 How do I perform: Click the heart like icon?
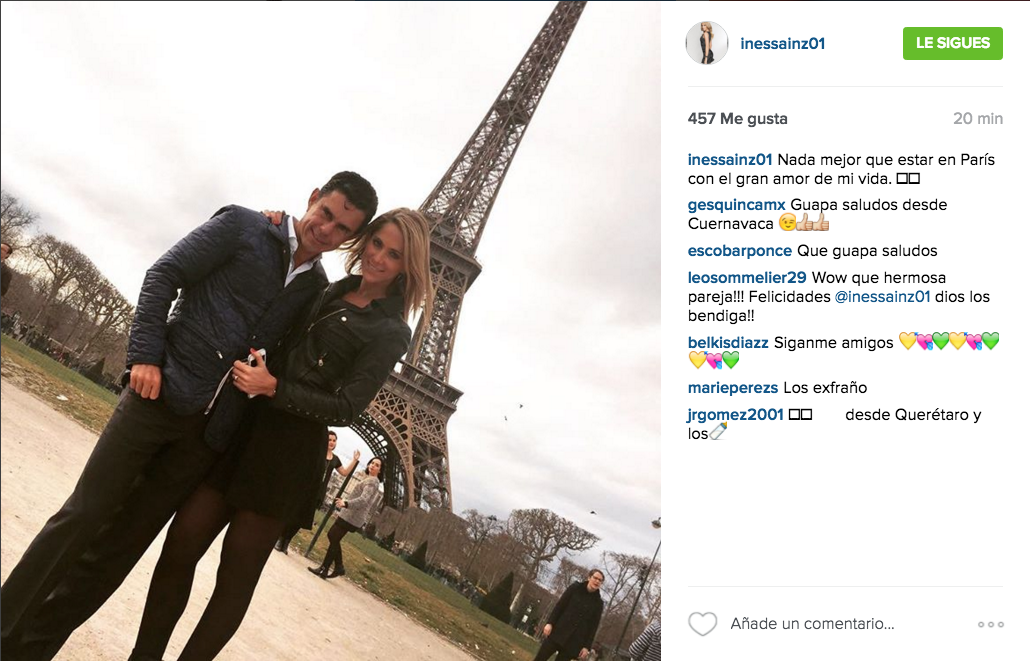tap(702, 624)
